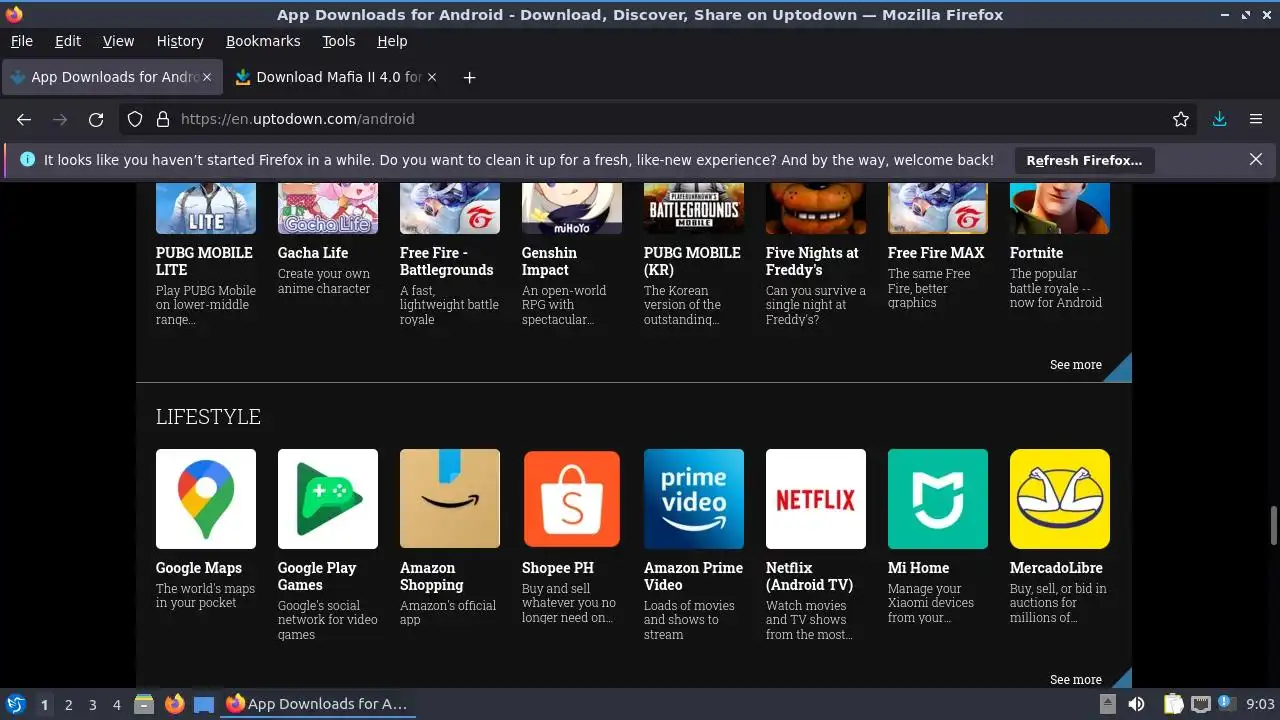Open the Shopee PH app icon
1280x720 pixels.
pos(572,499)
